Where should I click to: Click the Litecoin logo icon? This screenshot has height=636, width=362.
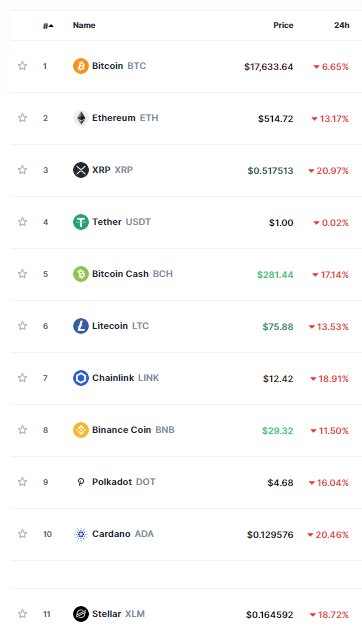point(81,326)
